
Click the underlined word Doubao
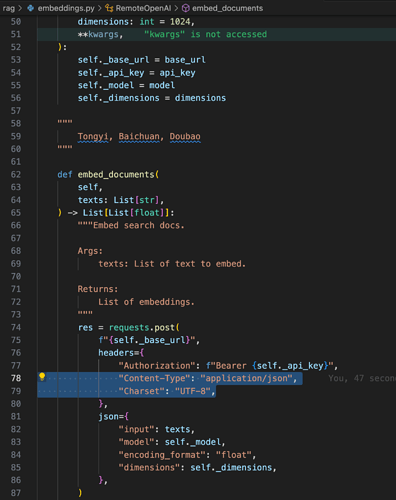point(185,137)
